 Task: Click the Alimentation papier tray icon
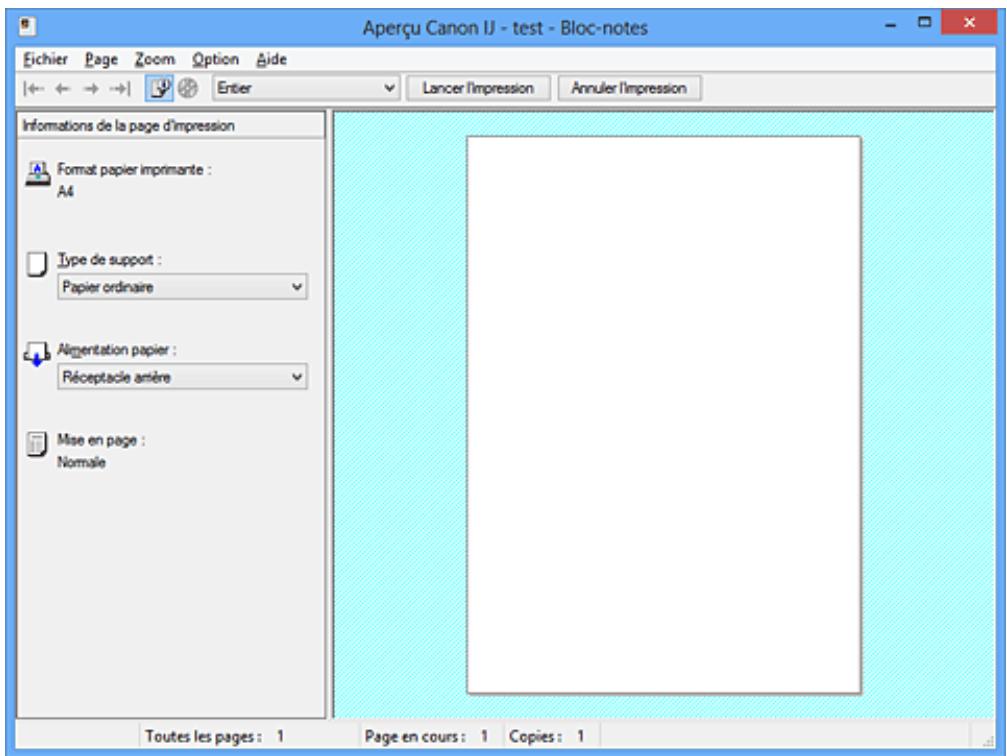(x=37, y=354)
